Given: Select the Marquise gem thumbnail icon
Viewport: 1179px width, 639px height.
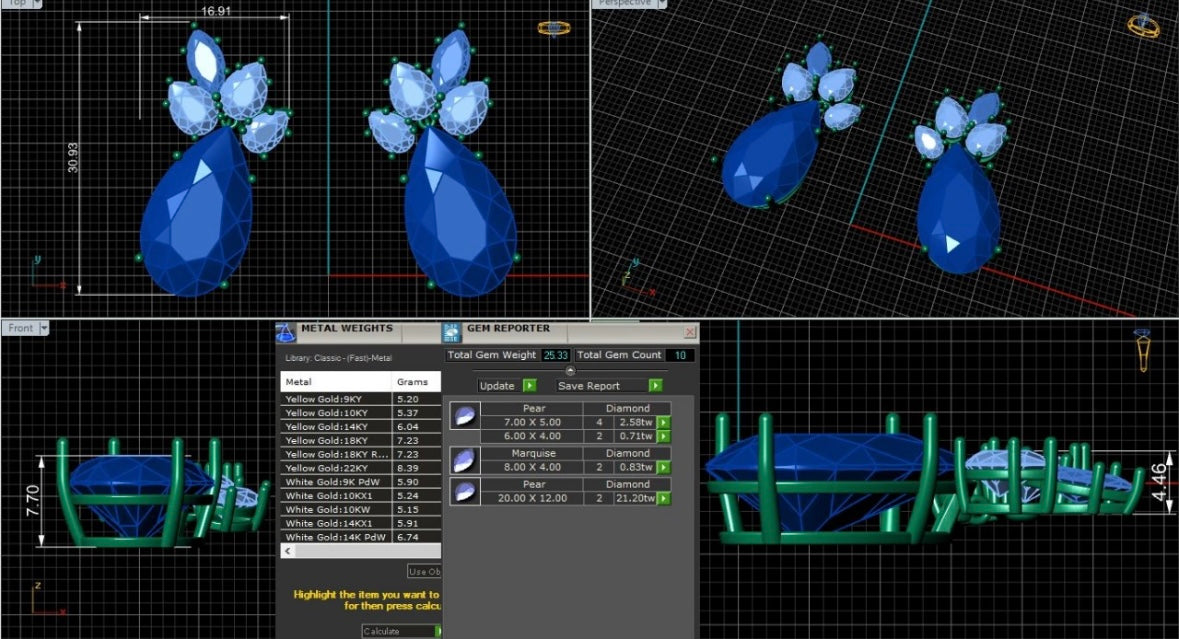Looking at the screenshot, I should (x=464, y=460).
